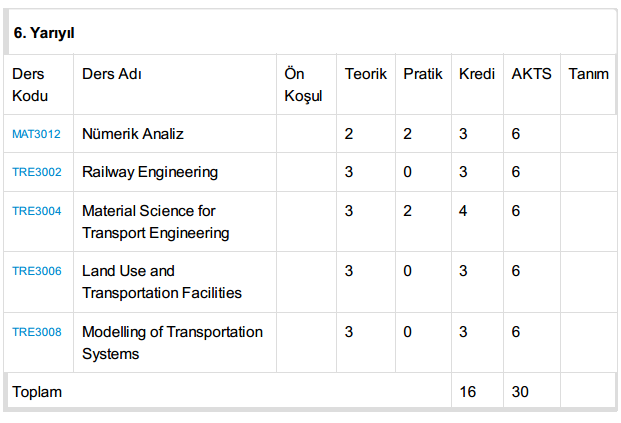Image resolution: width=621 pixels, height=423 pixels.
Task: Click the Teorik column header
Action: (365, 75)
